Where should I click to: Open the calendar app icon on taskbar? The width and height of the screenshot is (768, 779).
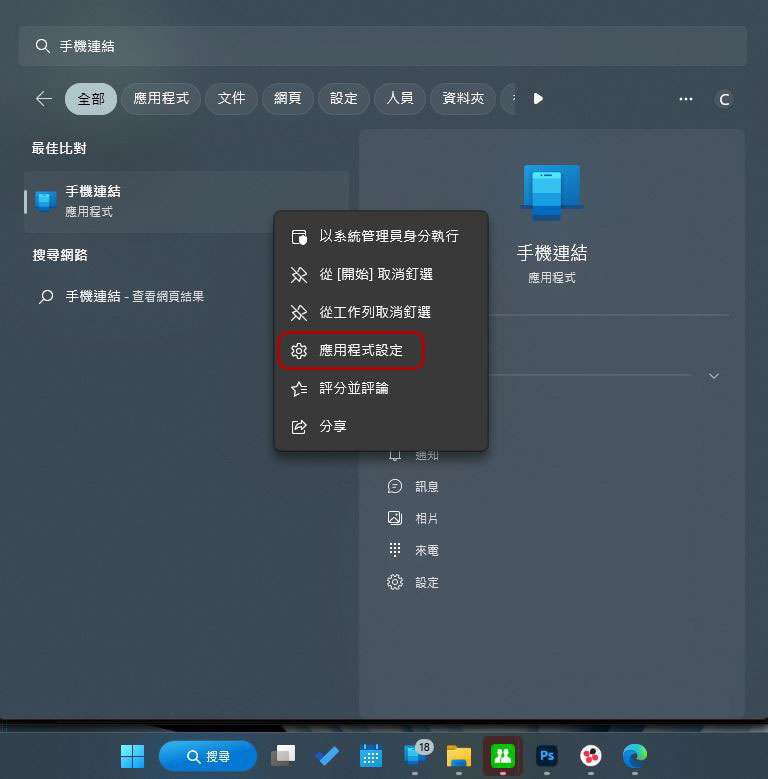click(371, 756)
